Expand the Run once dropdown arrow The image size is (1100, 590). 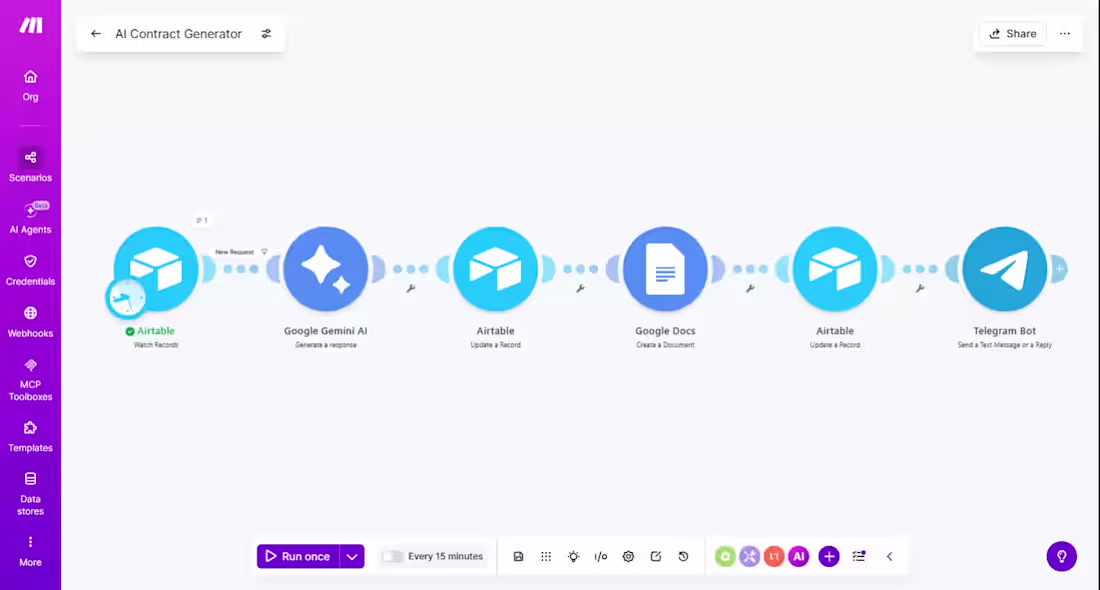pos(352,556)
